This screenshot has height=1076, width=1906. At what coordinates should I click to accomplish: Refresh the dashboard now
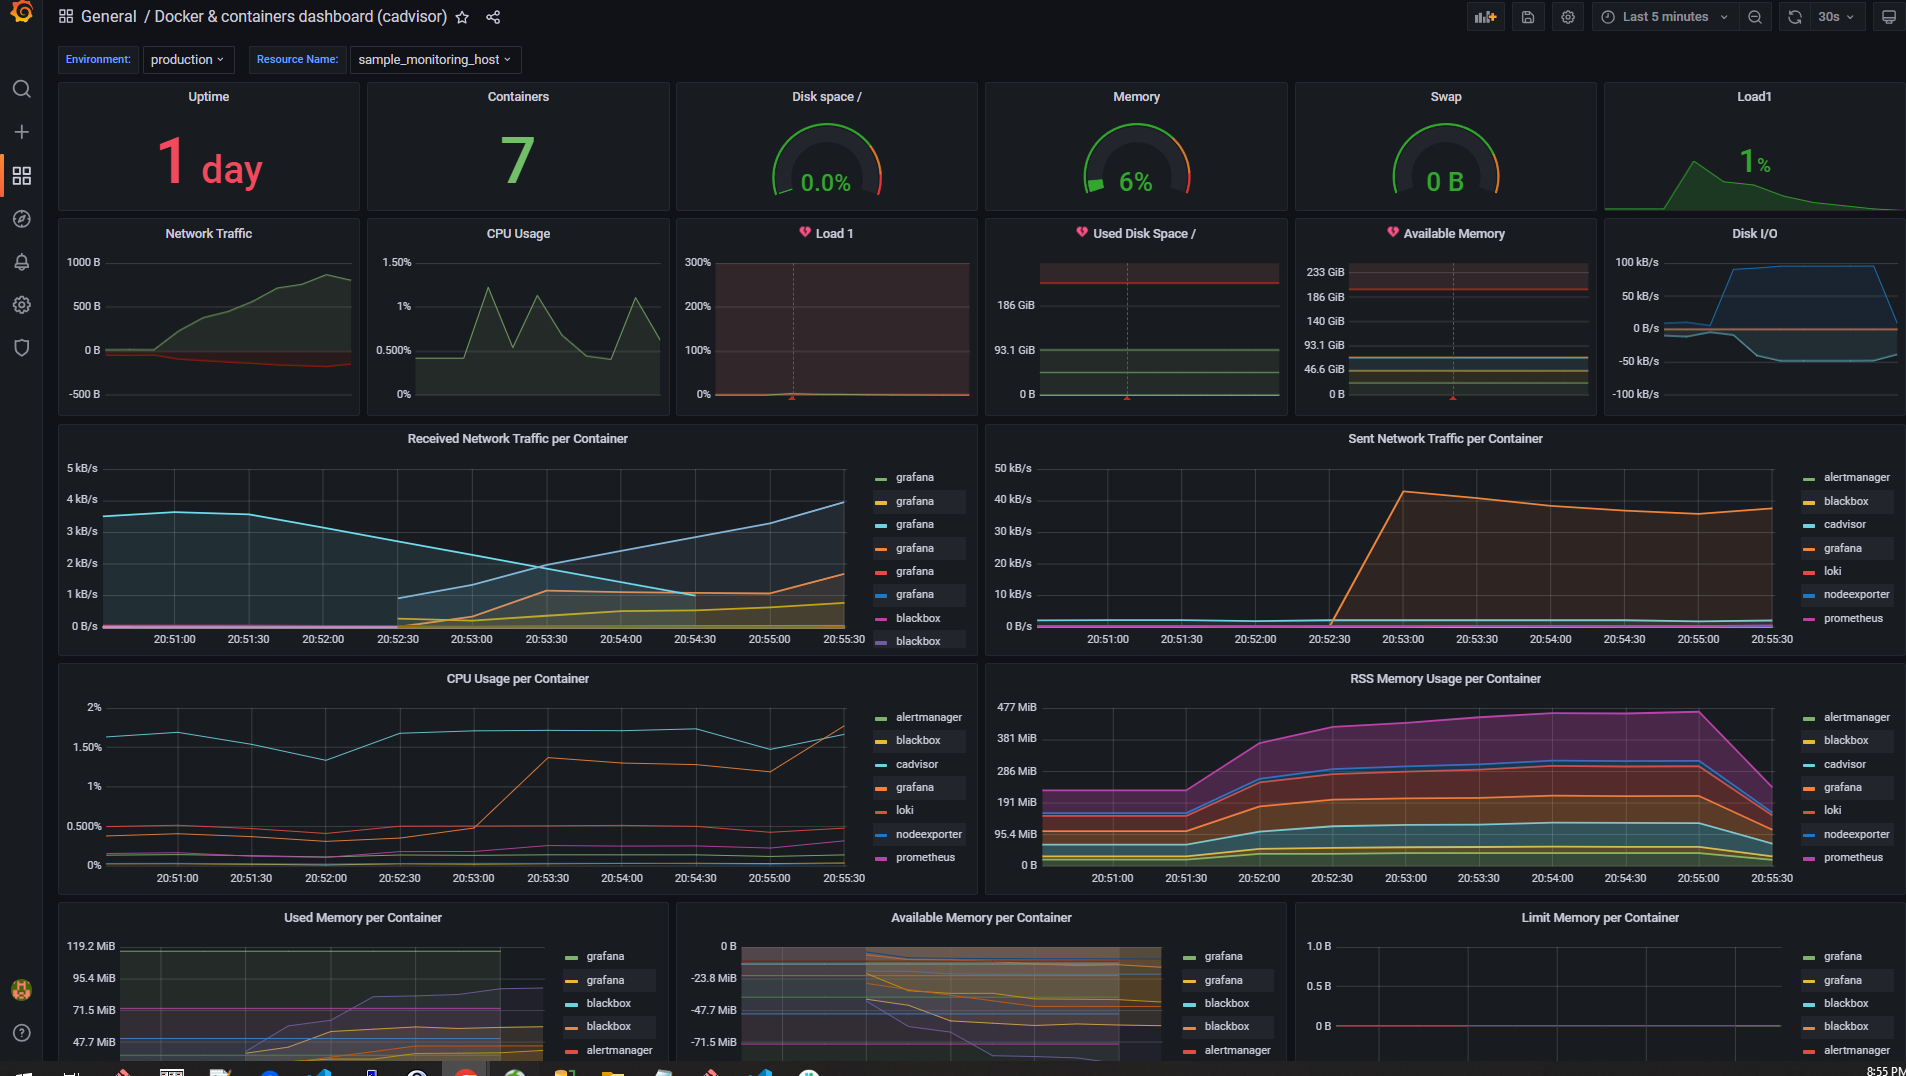click(x=1795, y=17)
